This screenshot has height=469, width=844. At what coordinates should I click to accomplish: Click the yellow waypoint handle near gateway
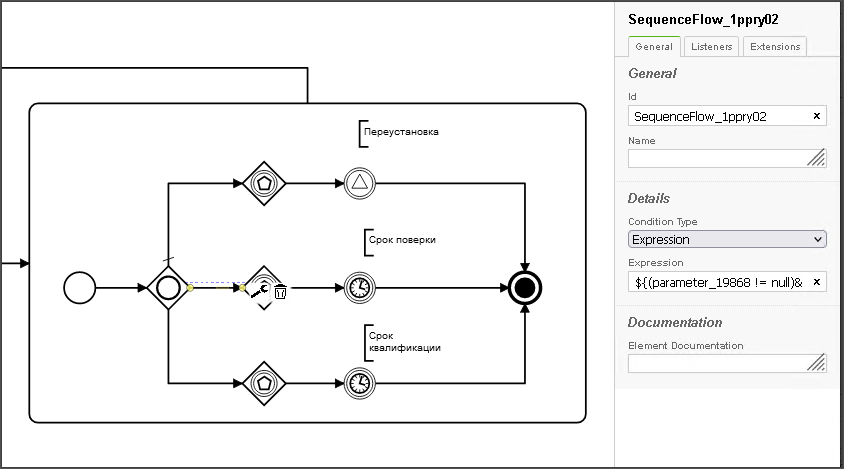pyautogui.click(x=190, y=288)
